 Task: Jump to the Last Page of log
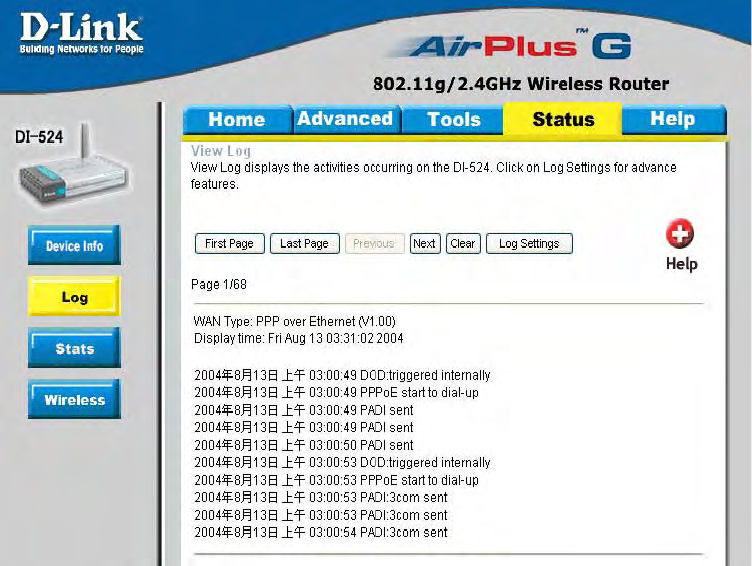pos(305,244)
